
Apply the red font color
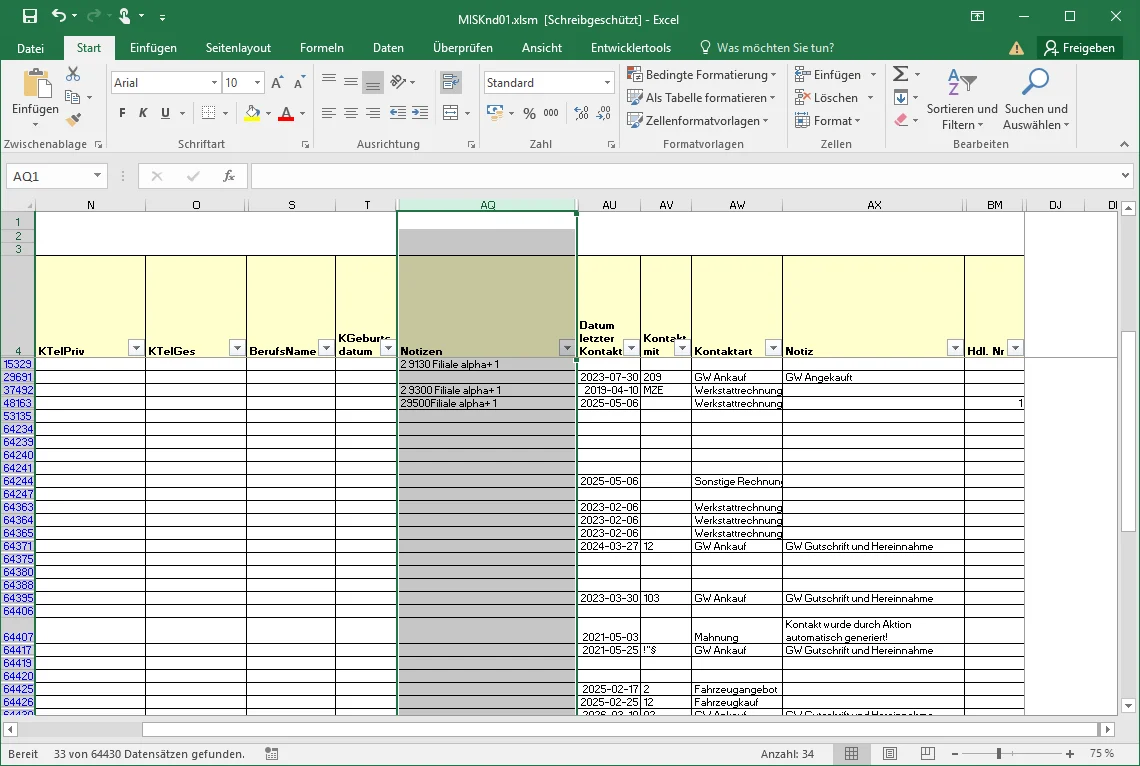(286, 113)
